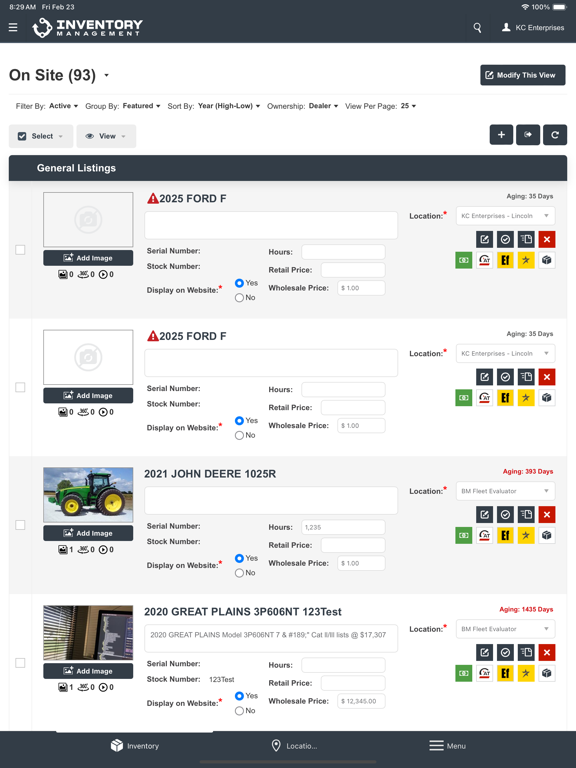Open the On Site (93) view dropdown

[59, 75]
